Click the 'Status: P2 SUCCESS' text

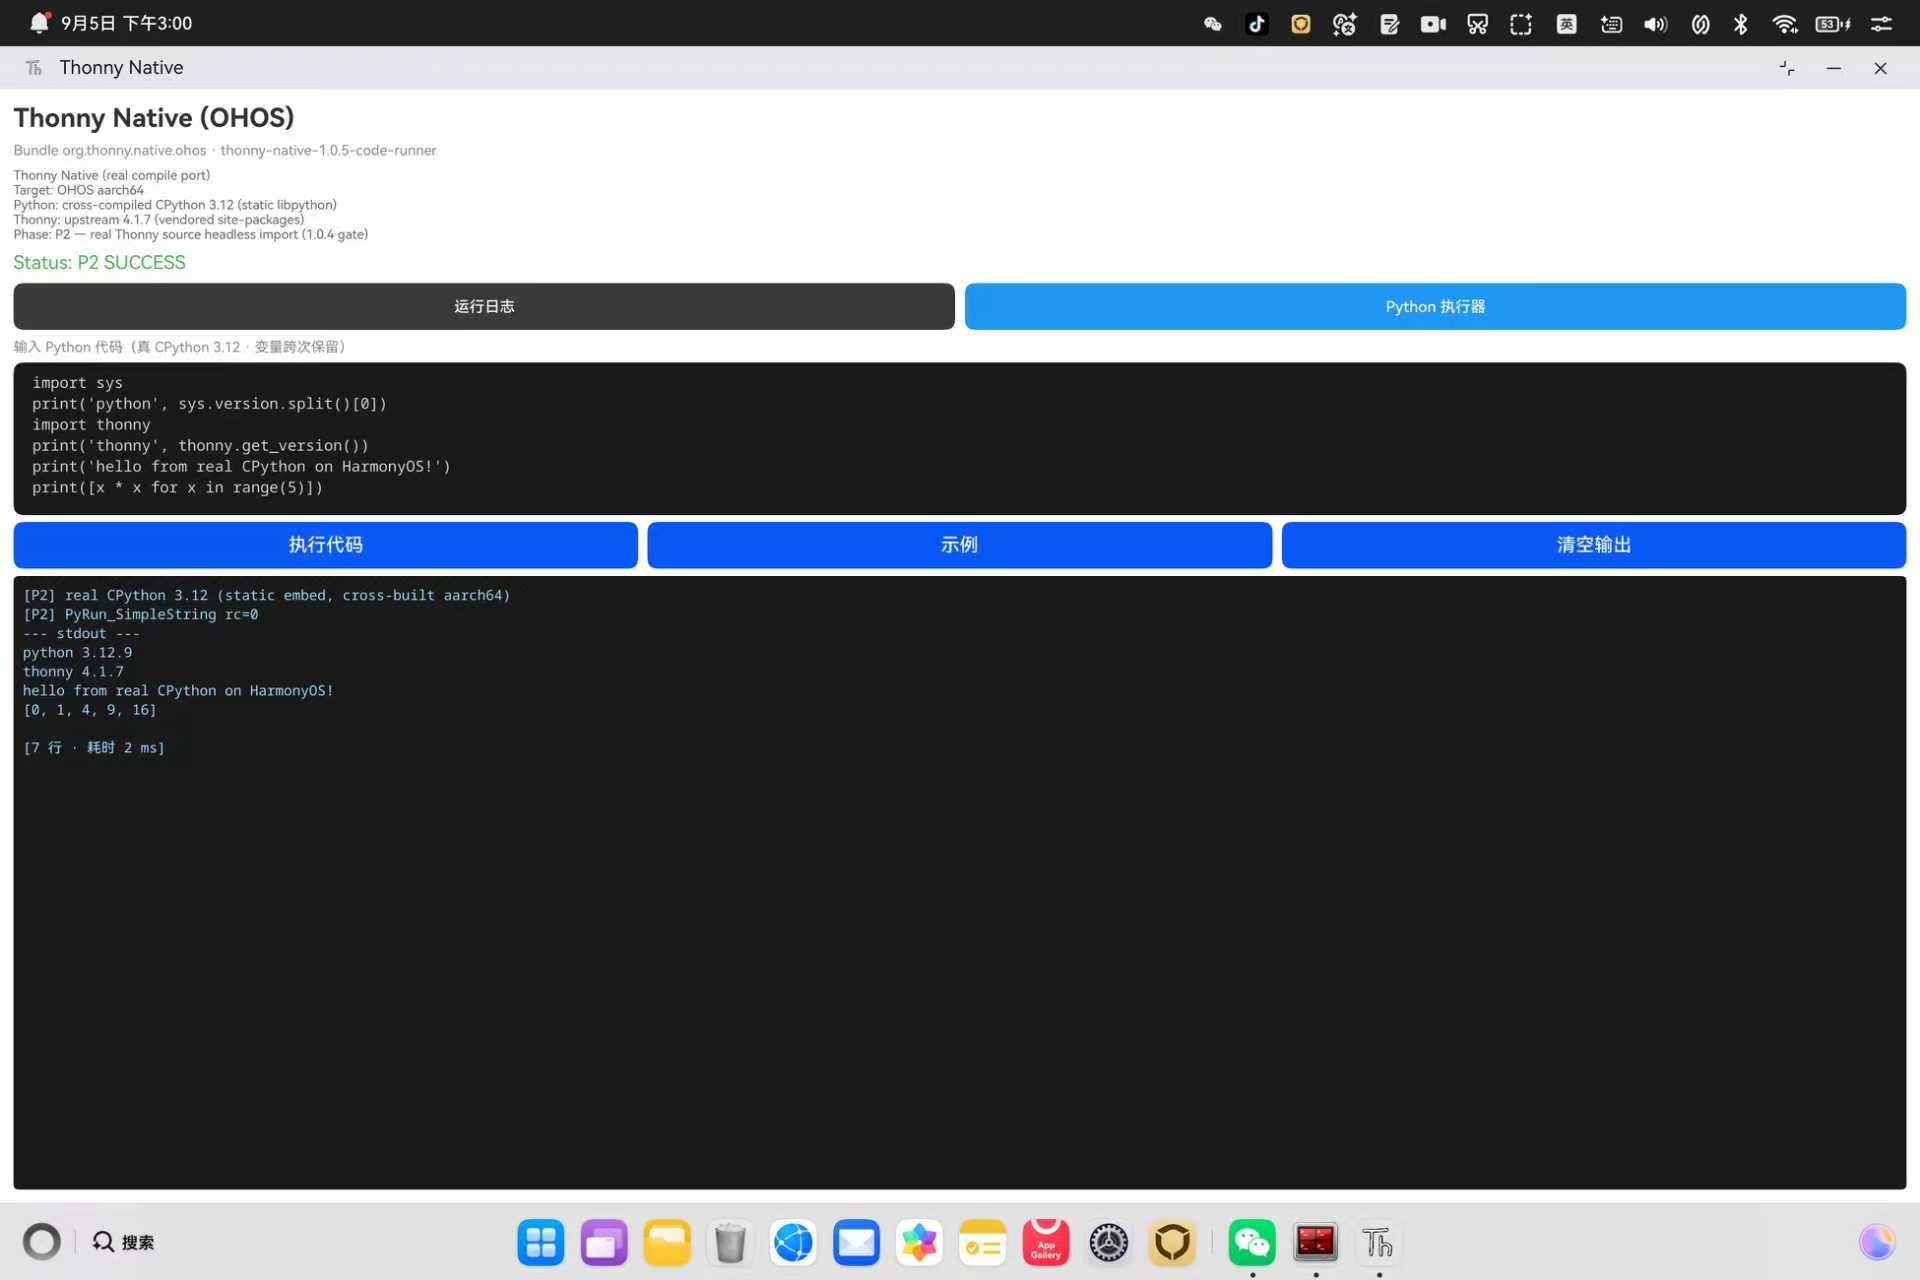[x=99, y=262]
